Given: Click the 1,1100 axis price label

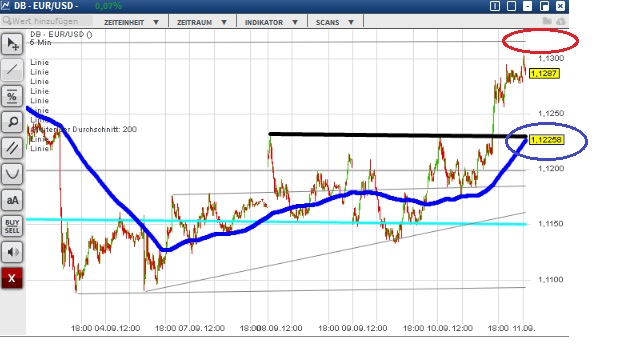Looking at the screenshot, I should click(551, 279).
